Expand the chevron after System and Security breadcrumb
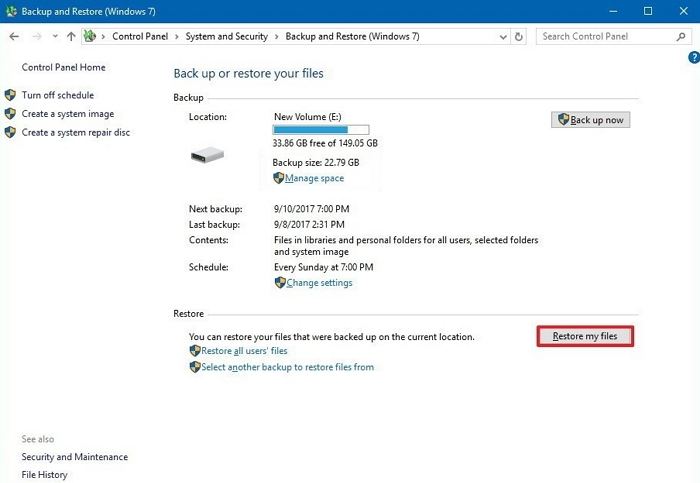The height and width of the screenshot is (483, 700). click(x=276, y=37)
